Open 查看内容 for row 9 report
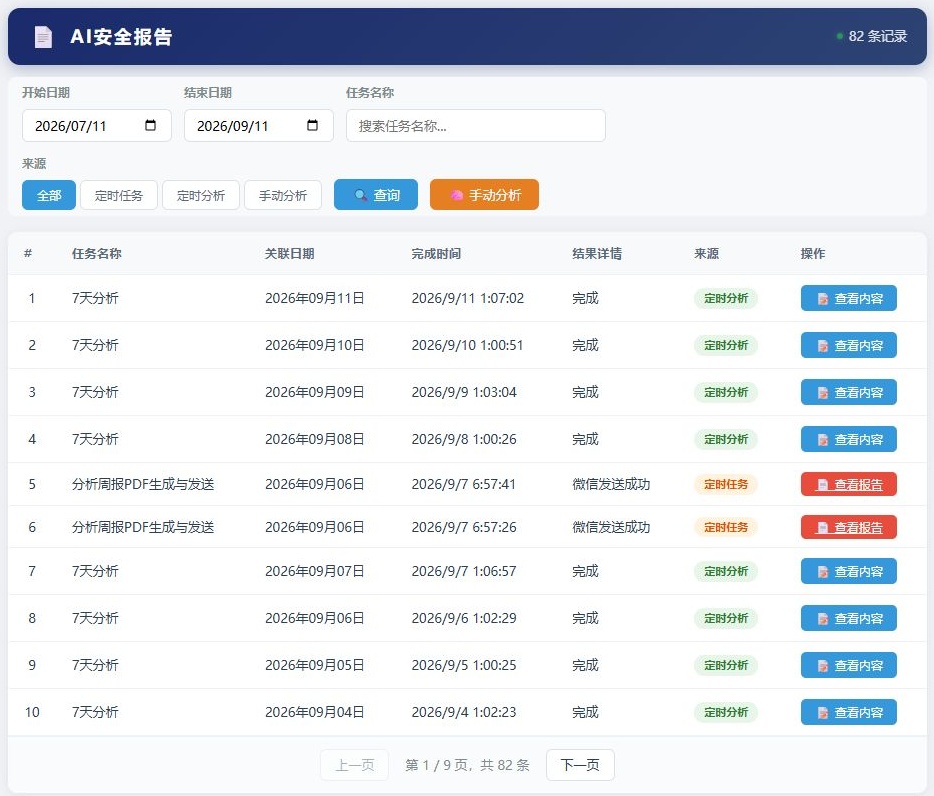The height and width of the screenshot is (796, 934). pyautogui.click(x=848, y=665)
